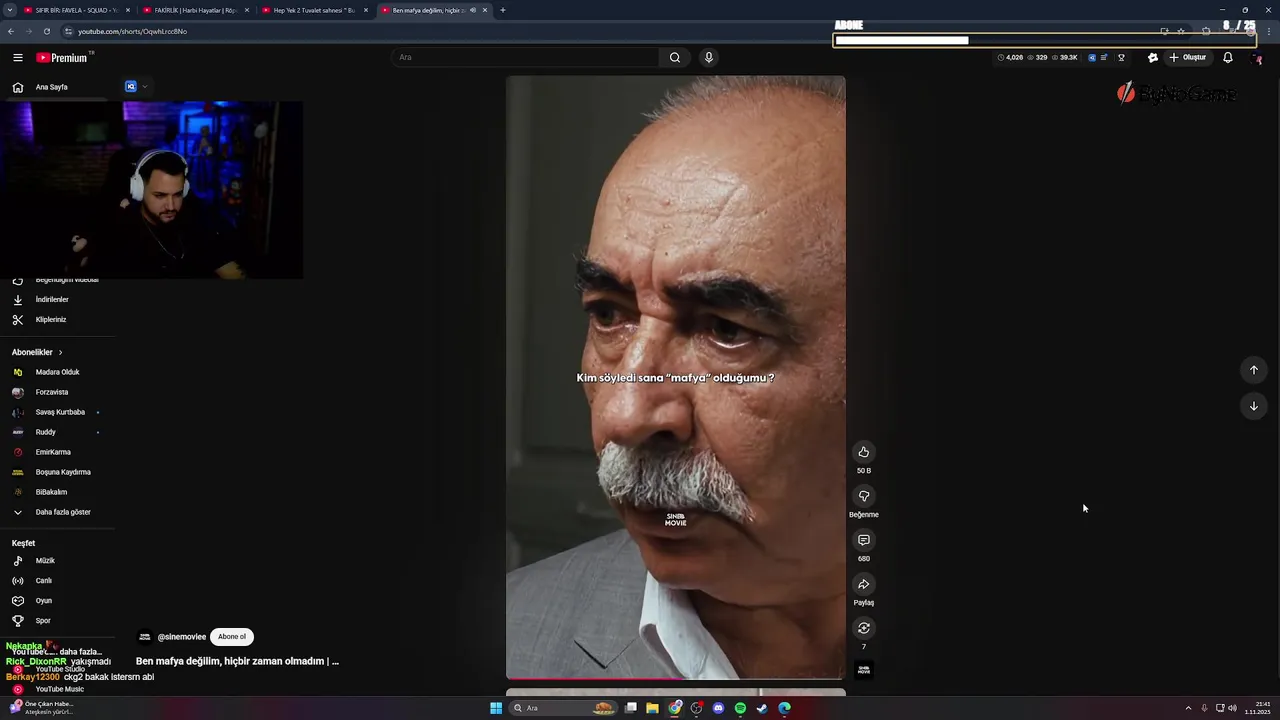Open Steam from the taskbar
Viewport: 1280px width, 720px height.
[x=762, y=708]
